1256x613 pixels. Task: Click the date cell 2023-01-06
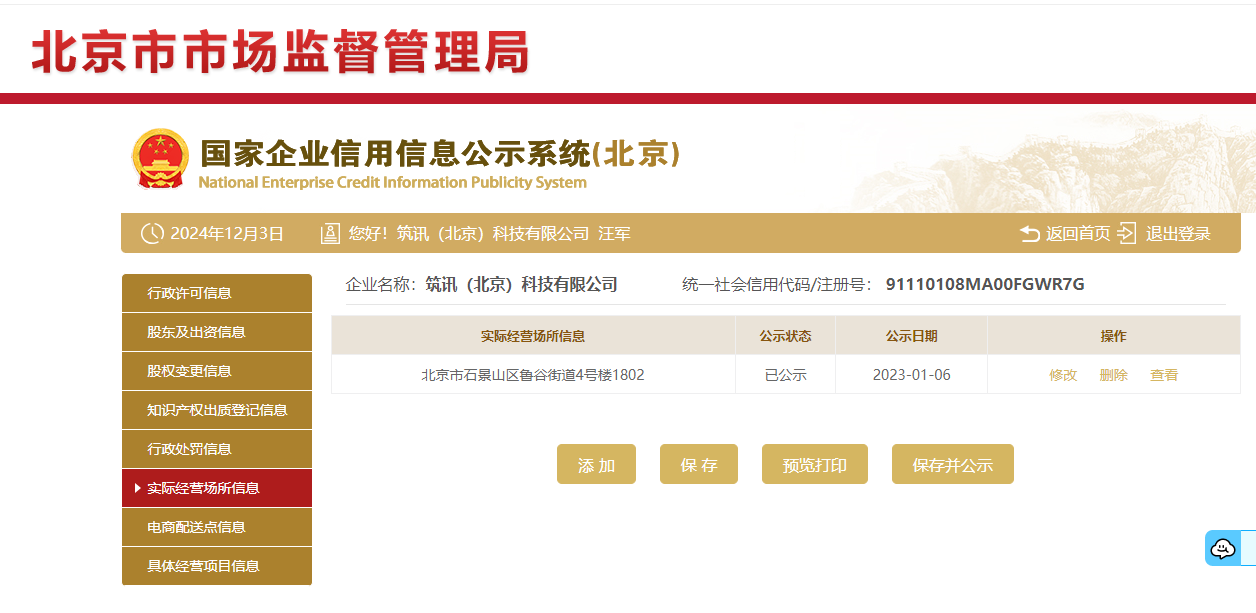point(911,375)
